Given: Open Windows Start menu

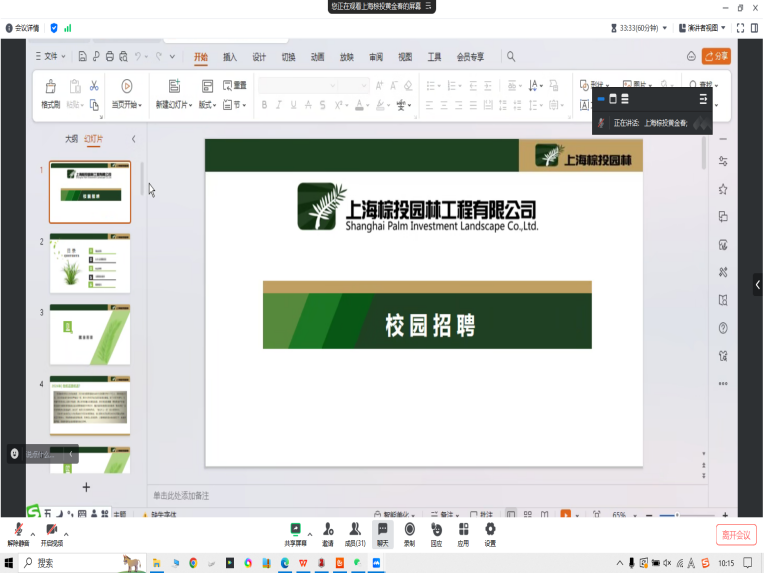Looking at the screenshot, I should pos(10,564).
